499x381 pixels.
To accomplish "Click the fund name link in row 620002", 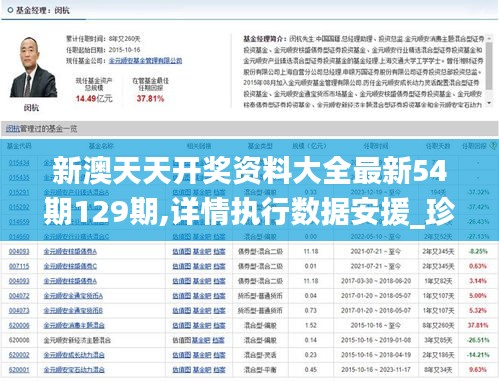I will tap(74, 355).
